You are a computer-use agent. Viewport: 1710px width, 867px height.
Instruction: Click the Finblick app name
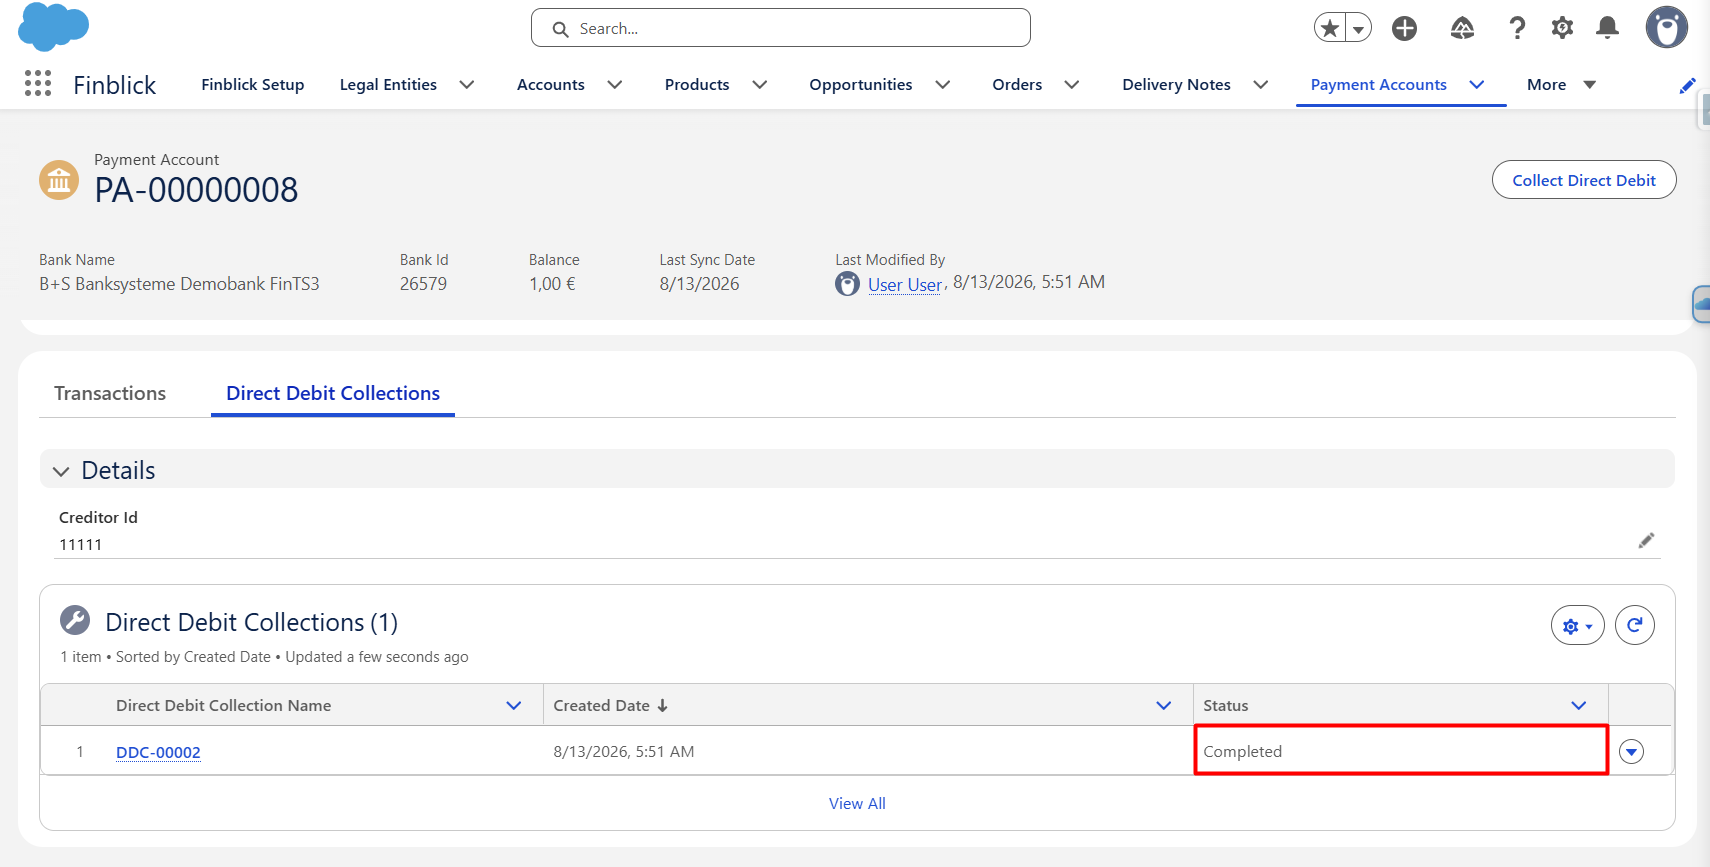click(x=114, y=85)
